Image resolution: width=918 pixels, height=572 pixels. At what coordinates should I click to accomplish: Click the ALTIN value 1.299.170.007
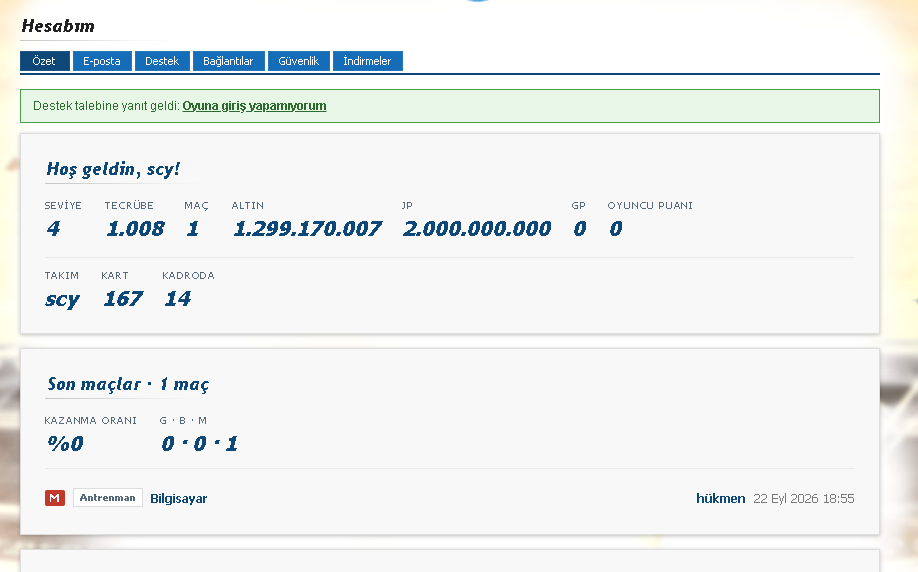[307, 228]
